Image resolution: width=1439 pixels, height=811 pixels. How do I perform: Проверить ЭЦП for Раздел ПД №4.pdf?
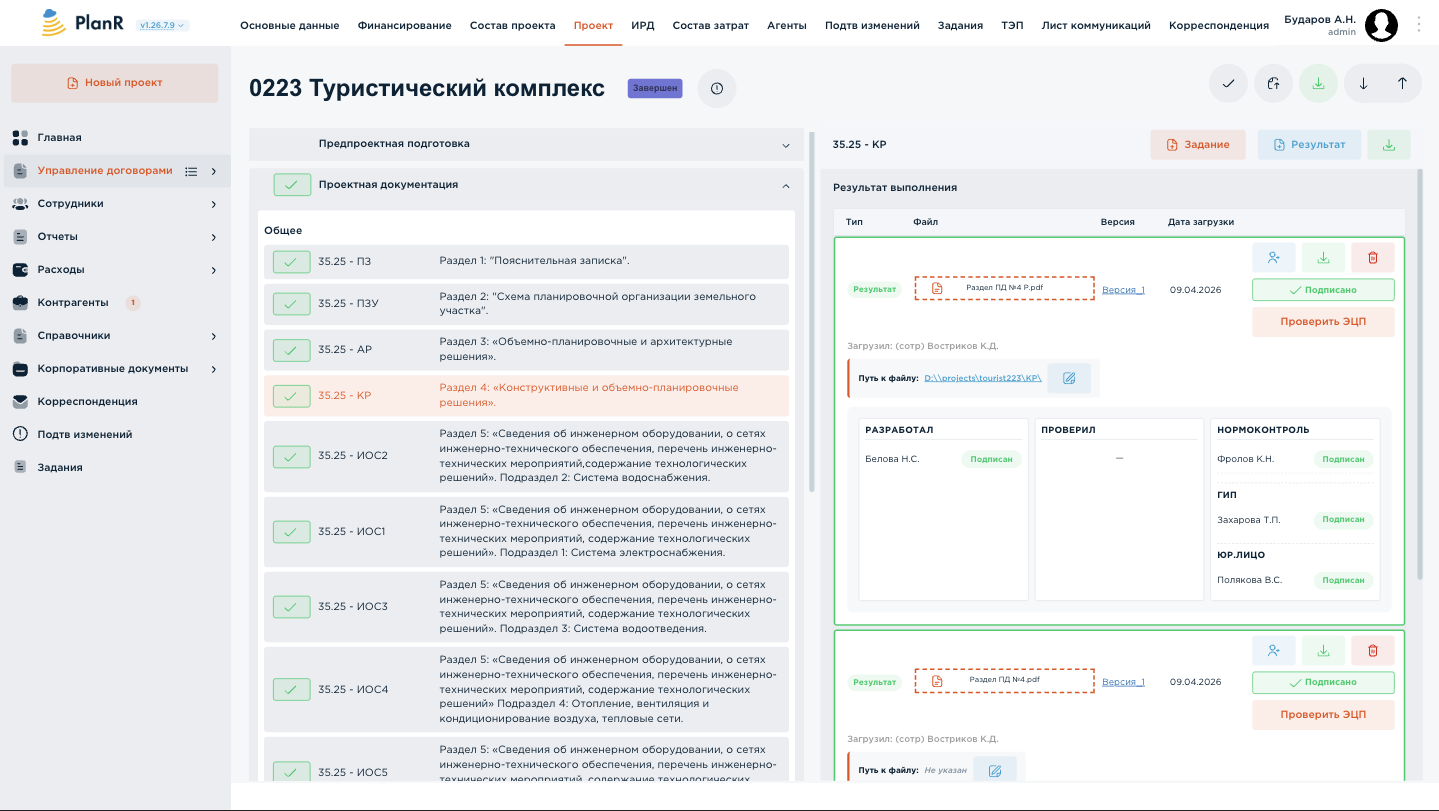pyautogui.click(x=1323, y=715)
